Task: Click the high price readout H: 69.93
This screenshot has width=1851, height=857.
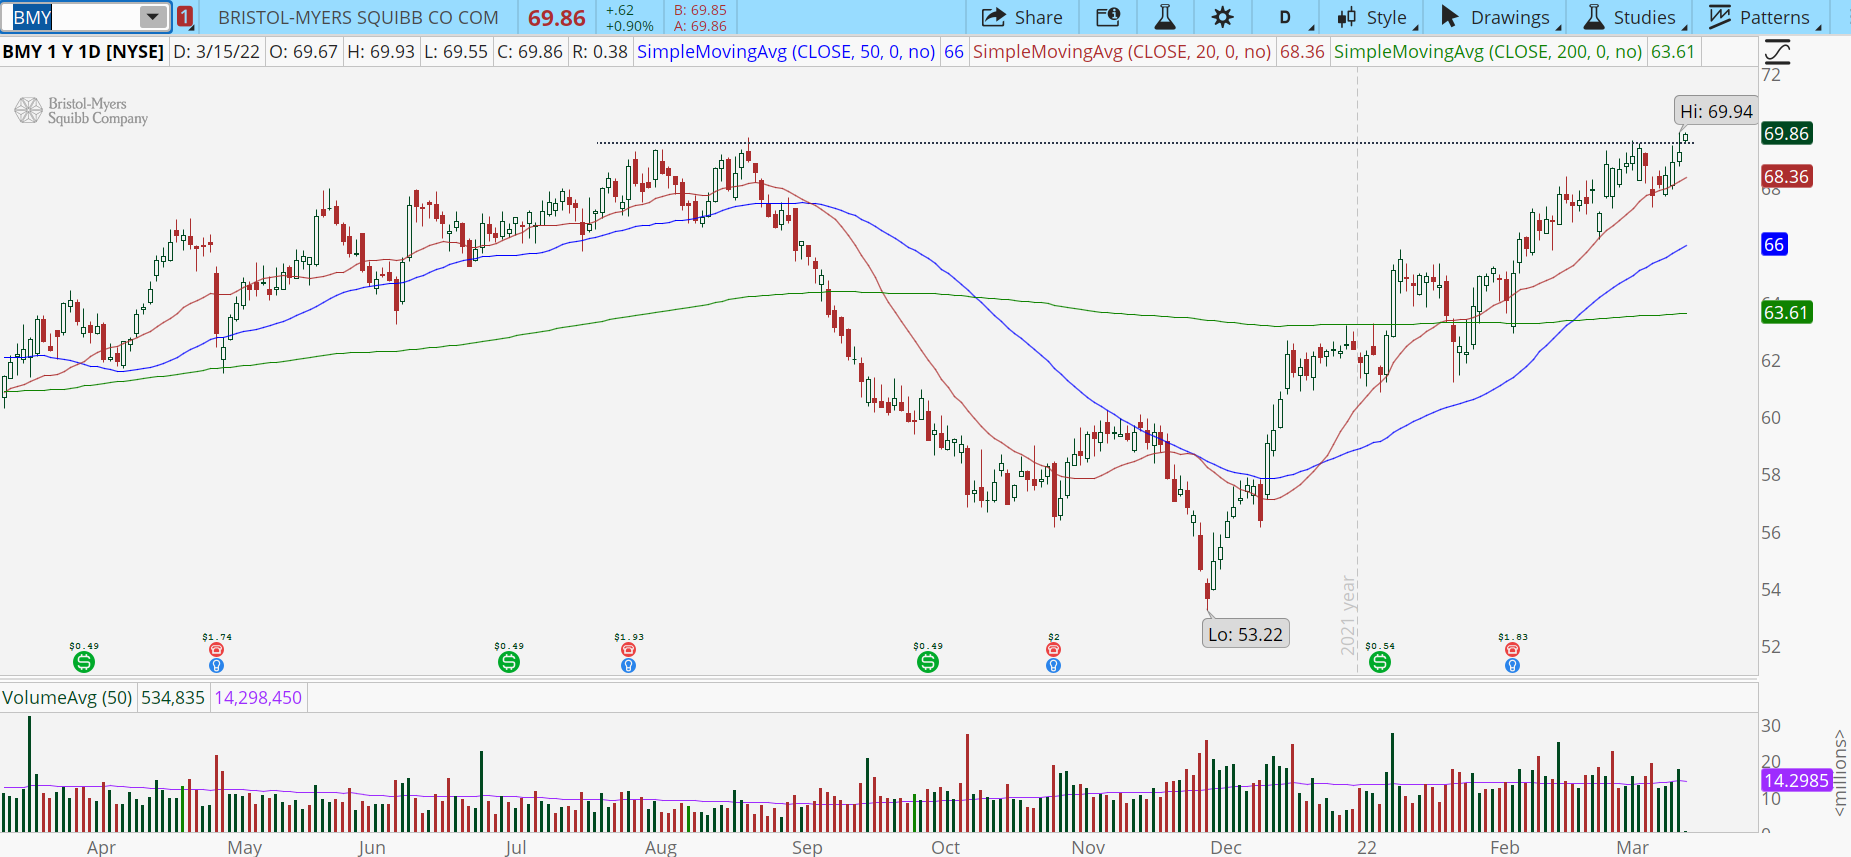Action: [381, 51]
